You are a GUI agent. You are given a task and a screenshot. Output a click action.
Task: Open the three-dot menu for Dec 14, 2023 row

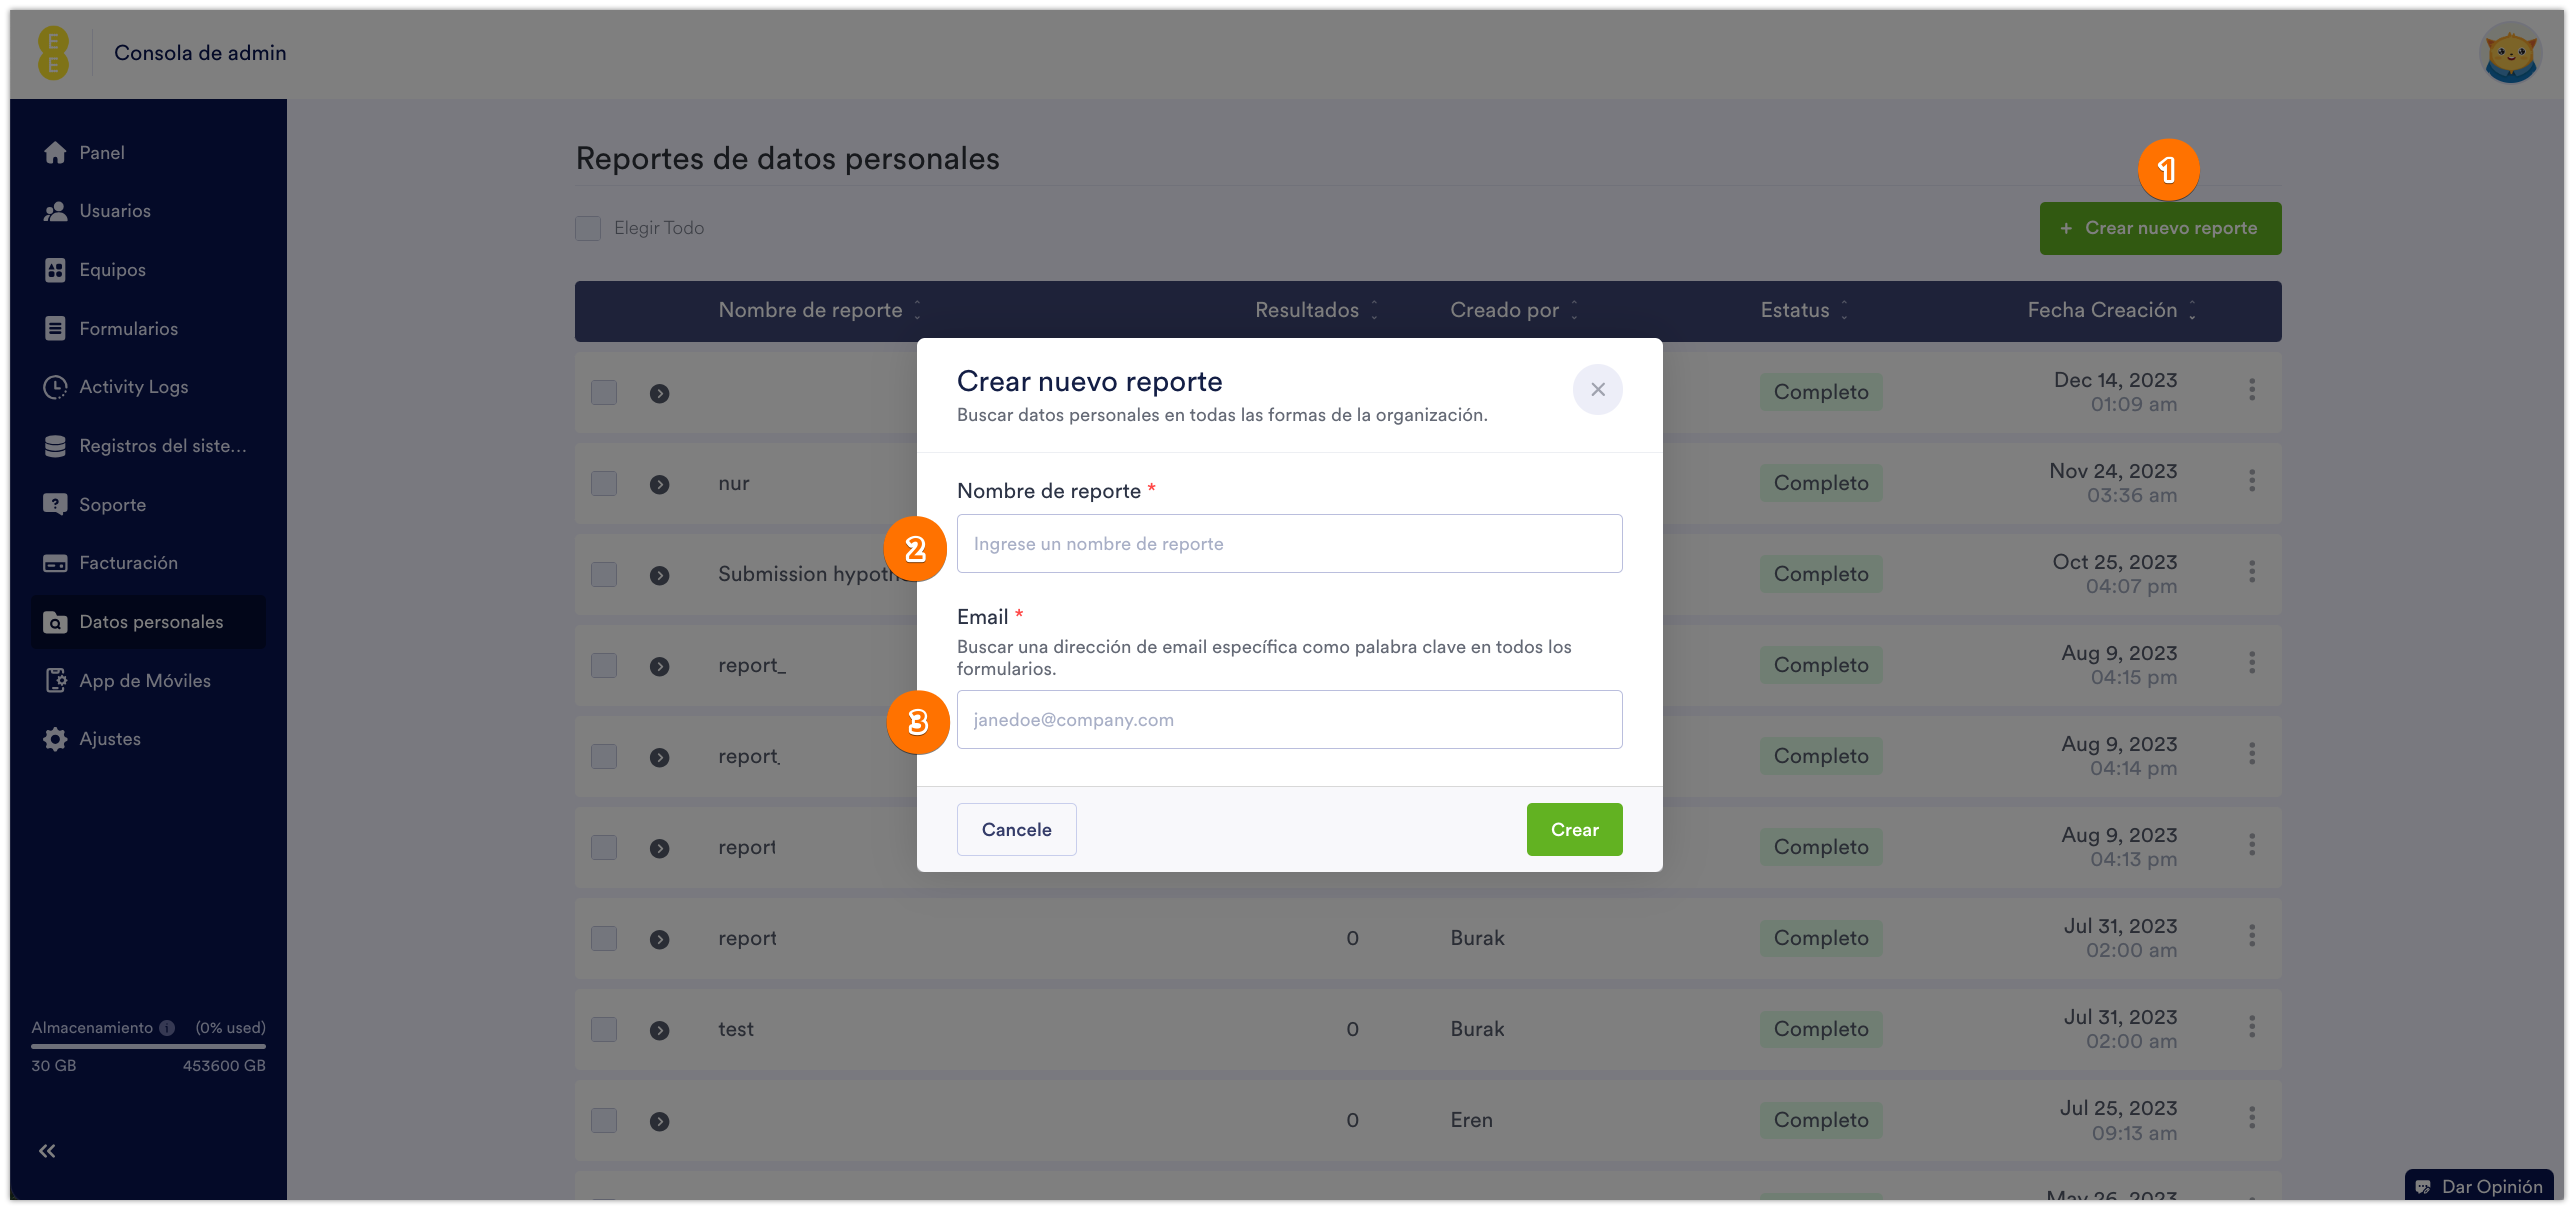click(x=2252, y=390)
